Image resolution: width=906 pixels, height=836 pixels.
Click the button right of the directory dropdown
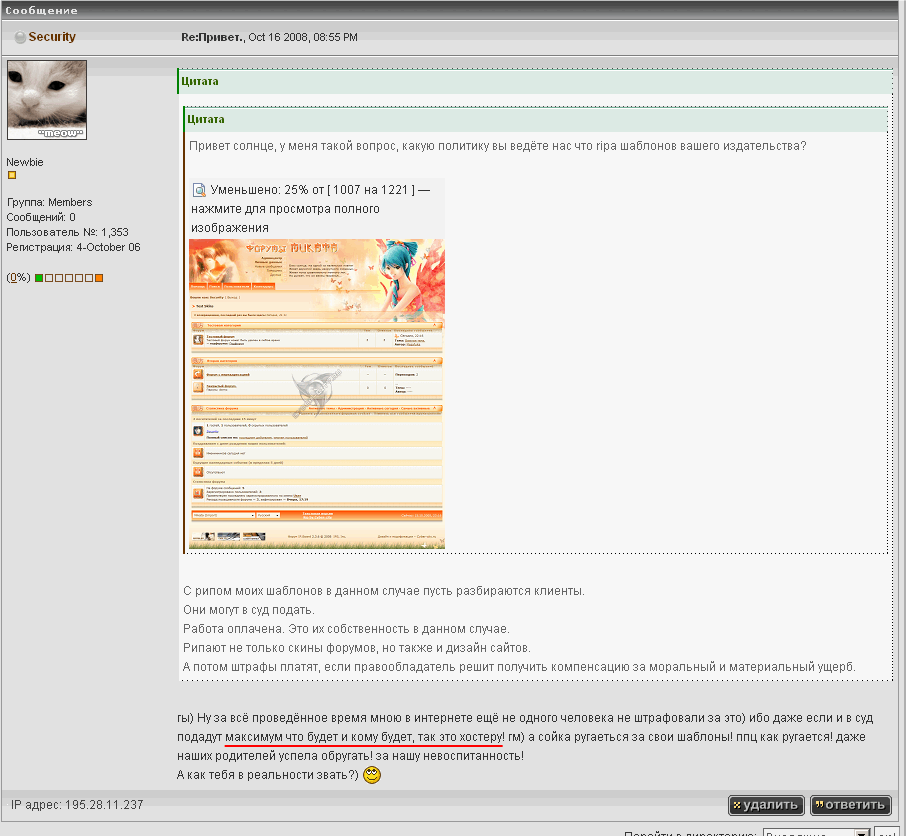pyautogui.click(x=885, y=832)
